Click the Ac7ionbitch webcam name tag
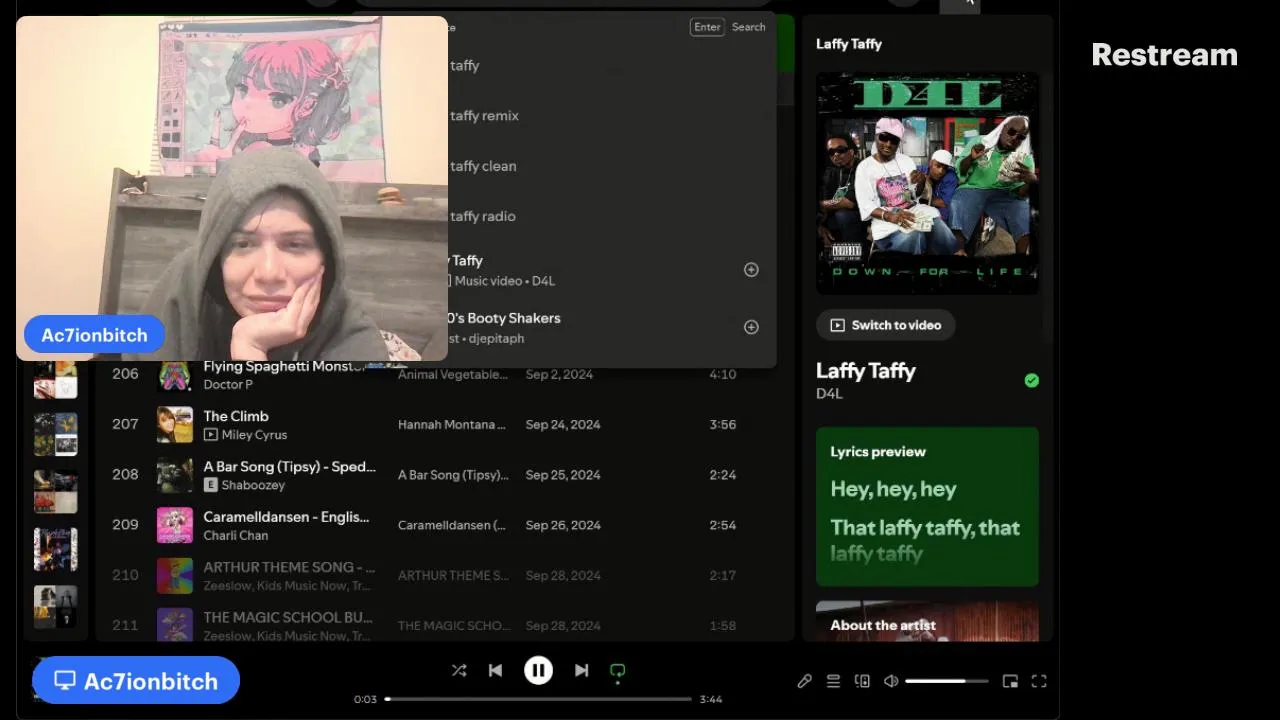Screen dimensions: 1280x720 [94, 335]
